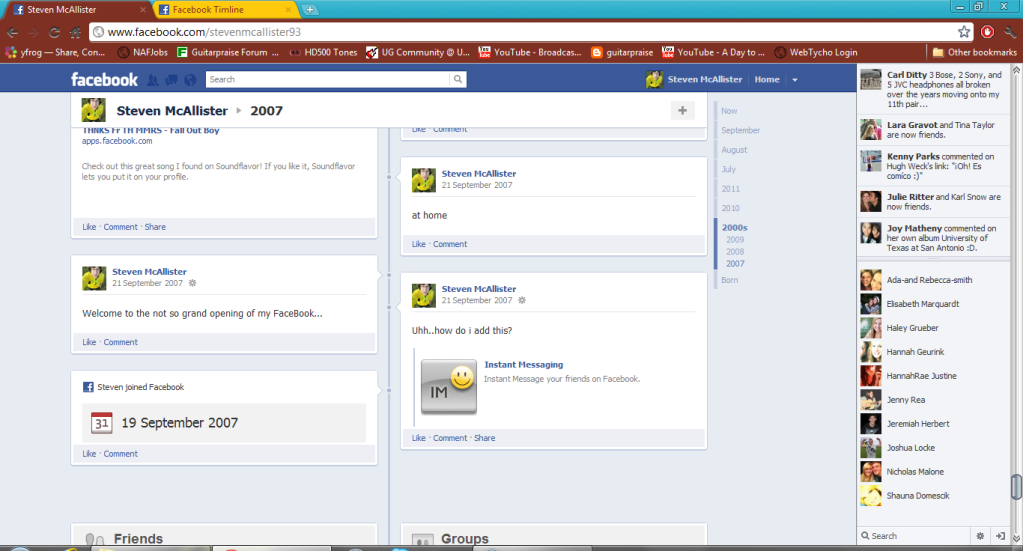Open notifications globe icon
This screenshot has height=551, width=1023.
point(190,80)
